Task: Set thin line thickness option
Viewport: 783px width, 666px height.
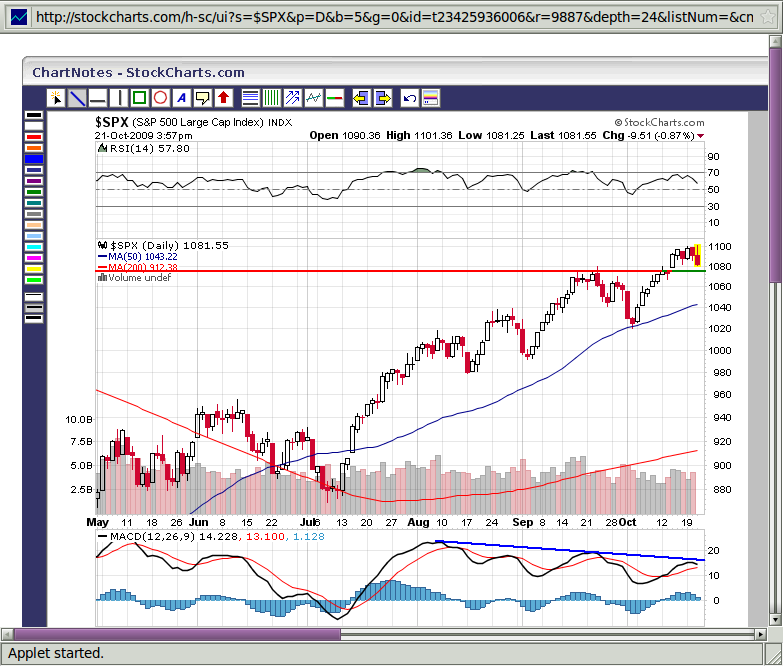Action: 34,297
